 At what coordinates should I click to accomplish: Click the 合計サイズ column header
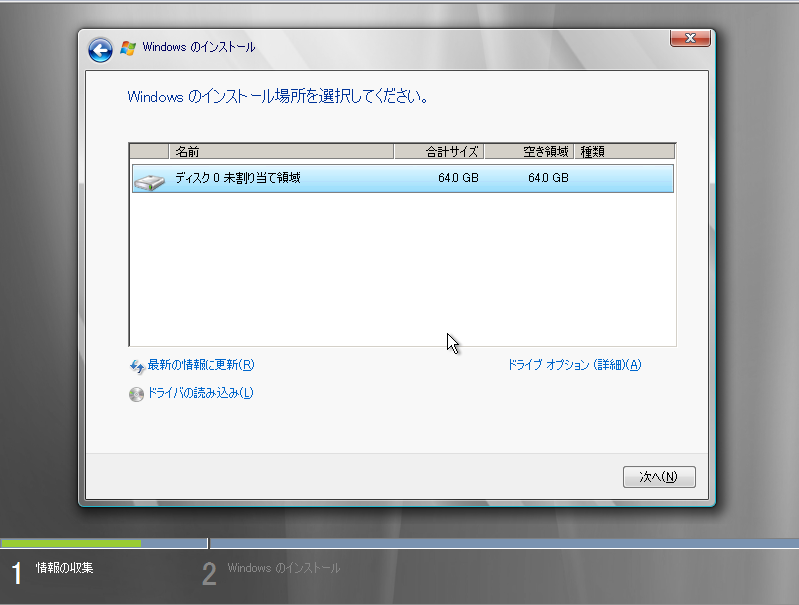point(439,151)
